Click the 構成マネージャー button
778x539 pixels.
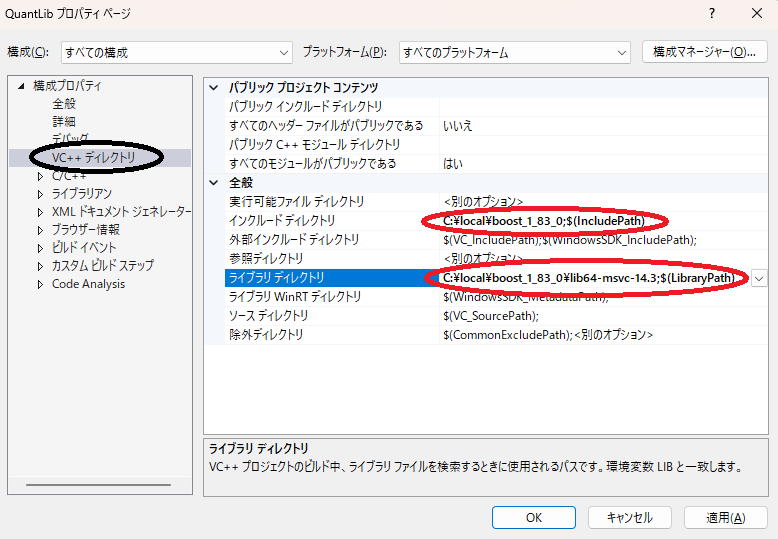click(705, 52)
